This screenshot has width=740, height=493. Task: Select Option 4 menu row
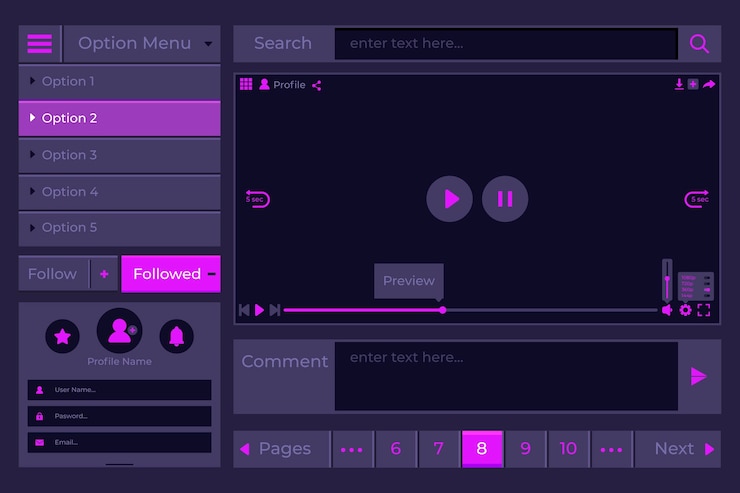(119, 192)
